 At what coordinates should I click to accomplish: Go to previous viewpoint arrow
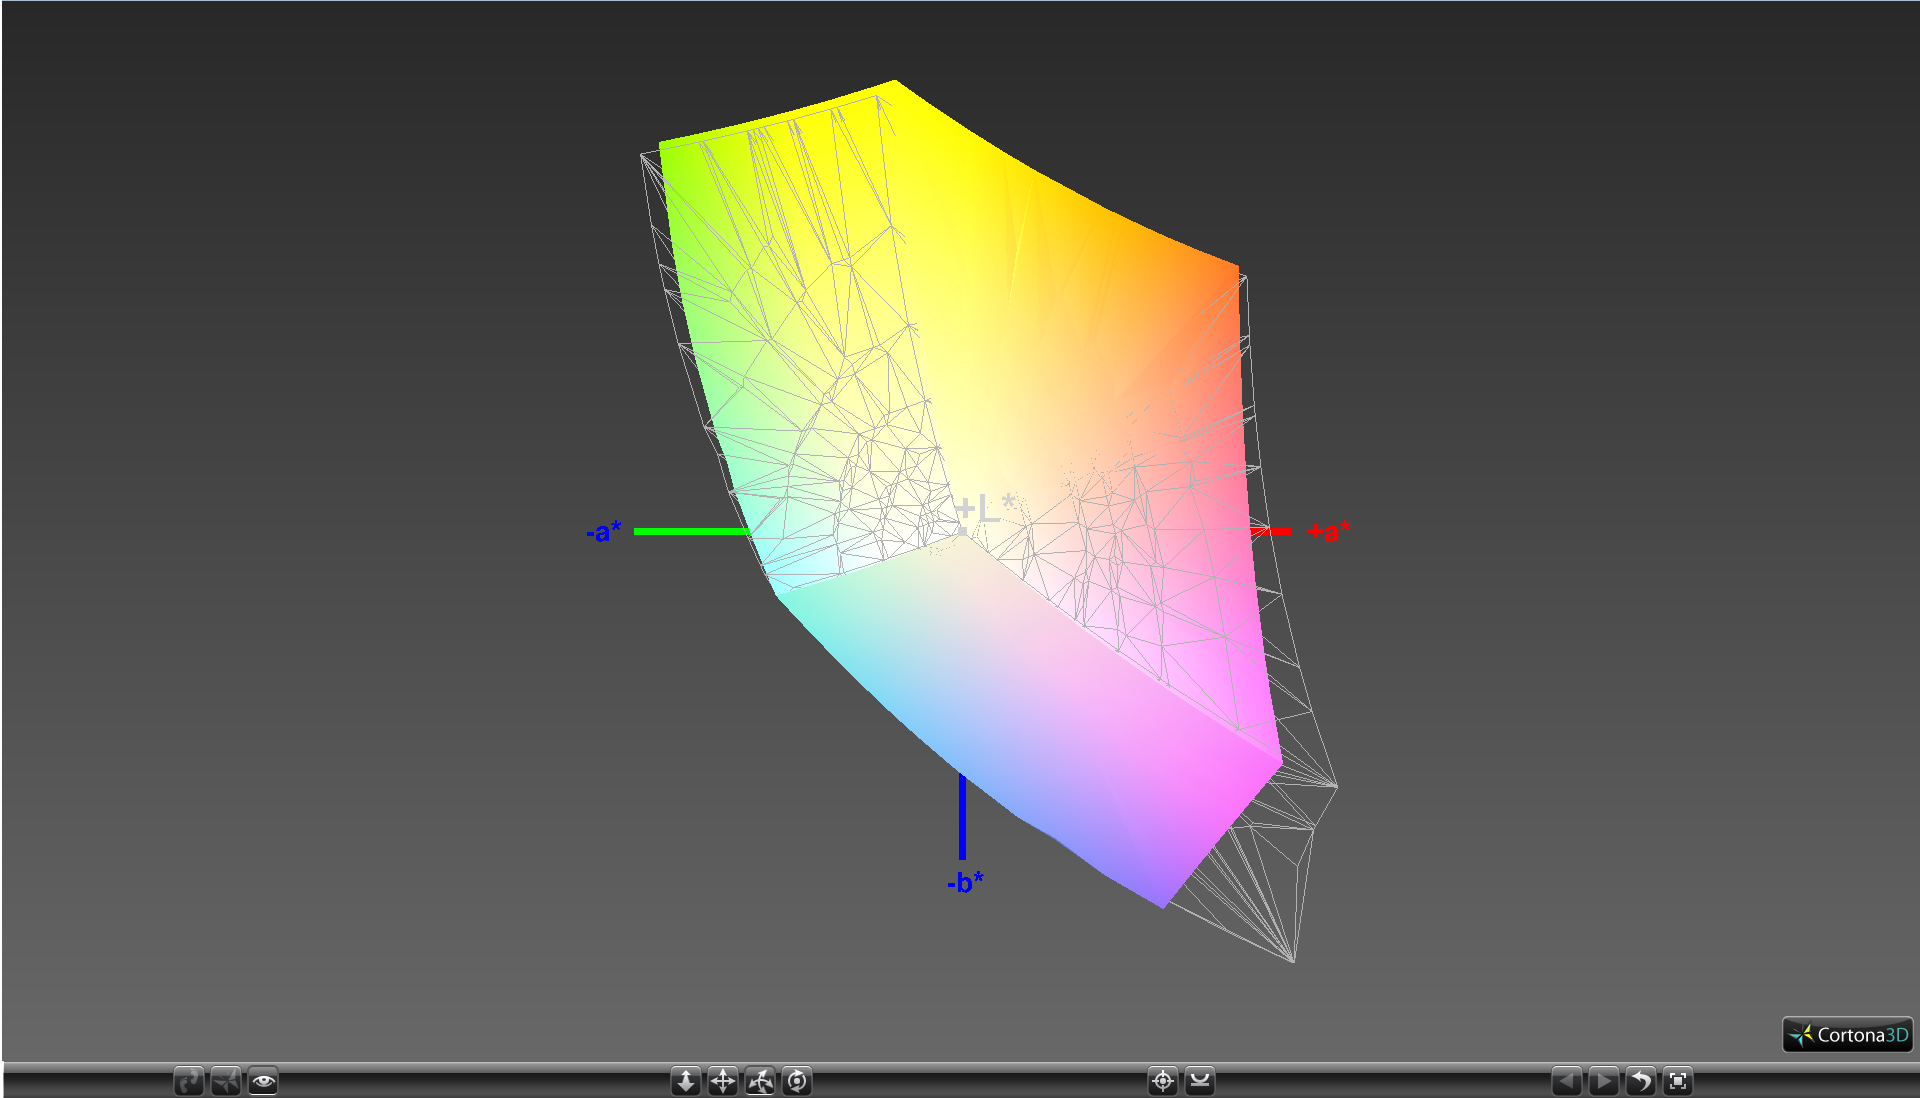[1567, 1081]
